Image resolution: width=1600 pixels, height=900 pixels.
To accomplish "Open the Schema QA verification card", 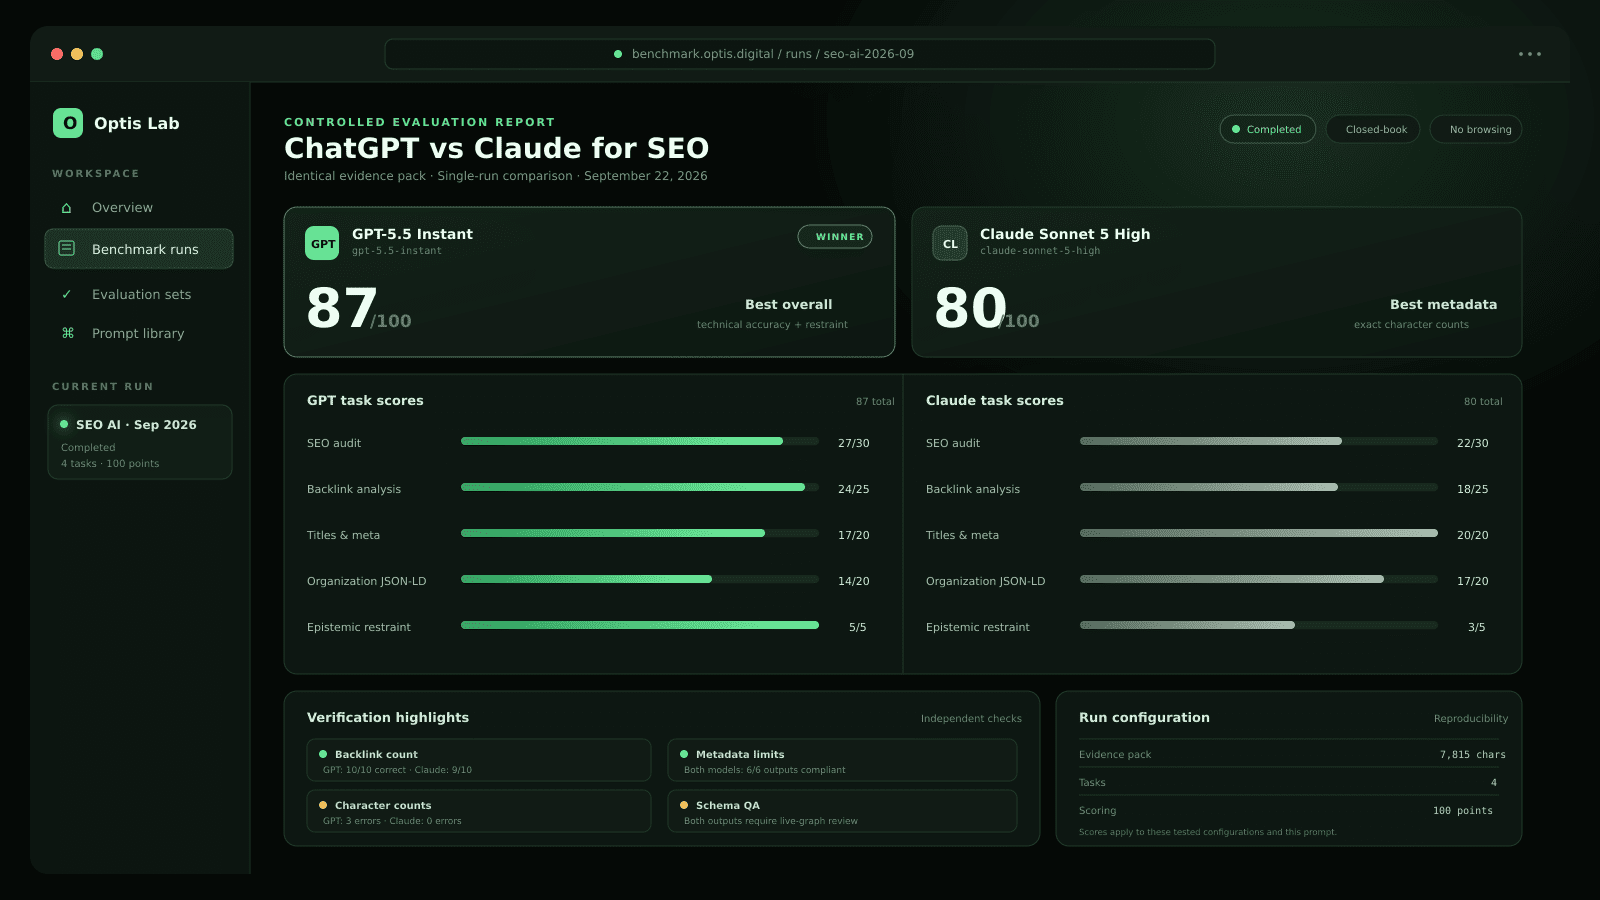I will 842,811.
